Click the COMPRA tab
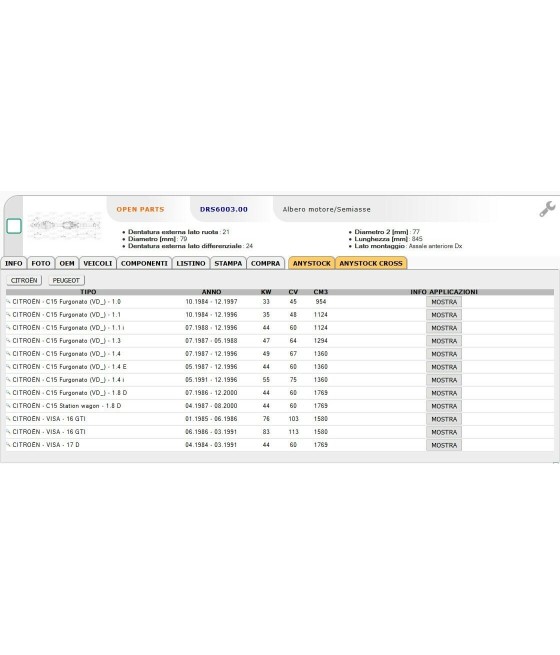560x655 pixels. [x=266, y=263]
